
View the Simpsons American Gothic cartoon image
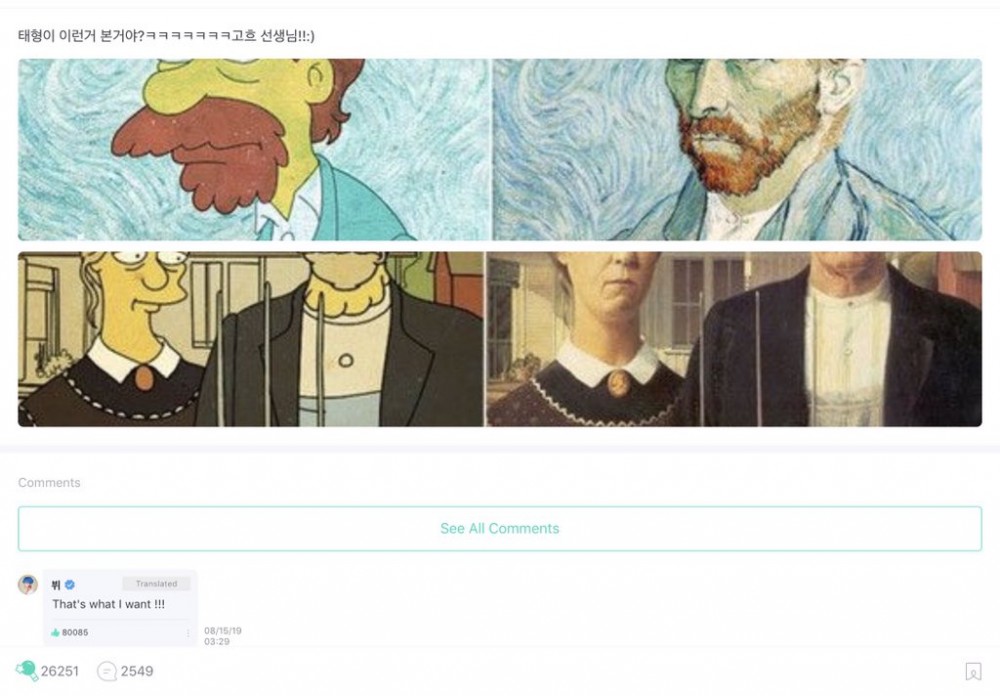click(251, 339)
